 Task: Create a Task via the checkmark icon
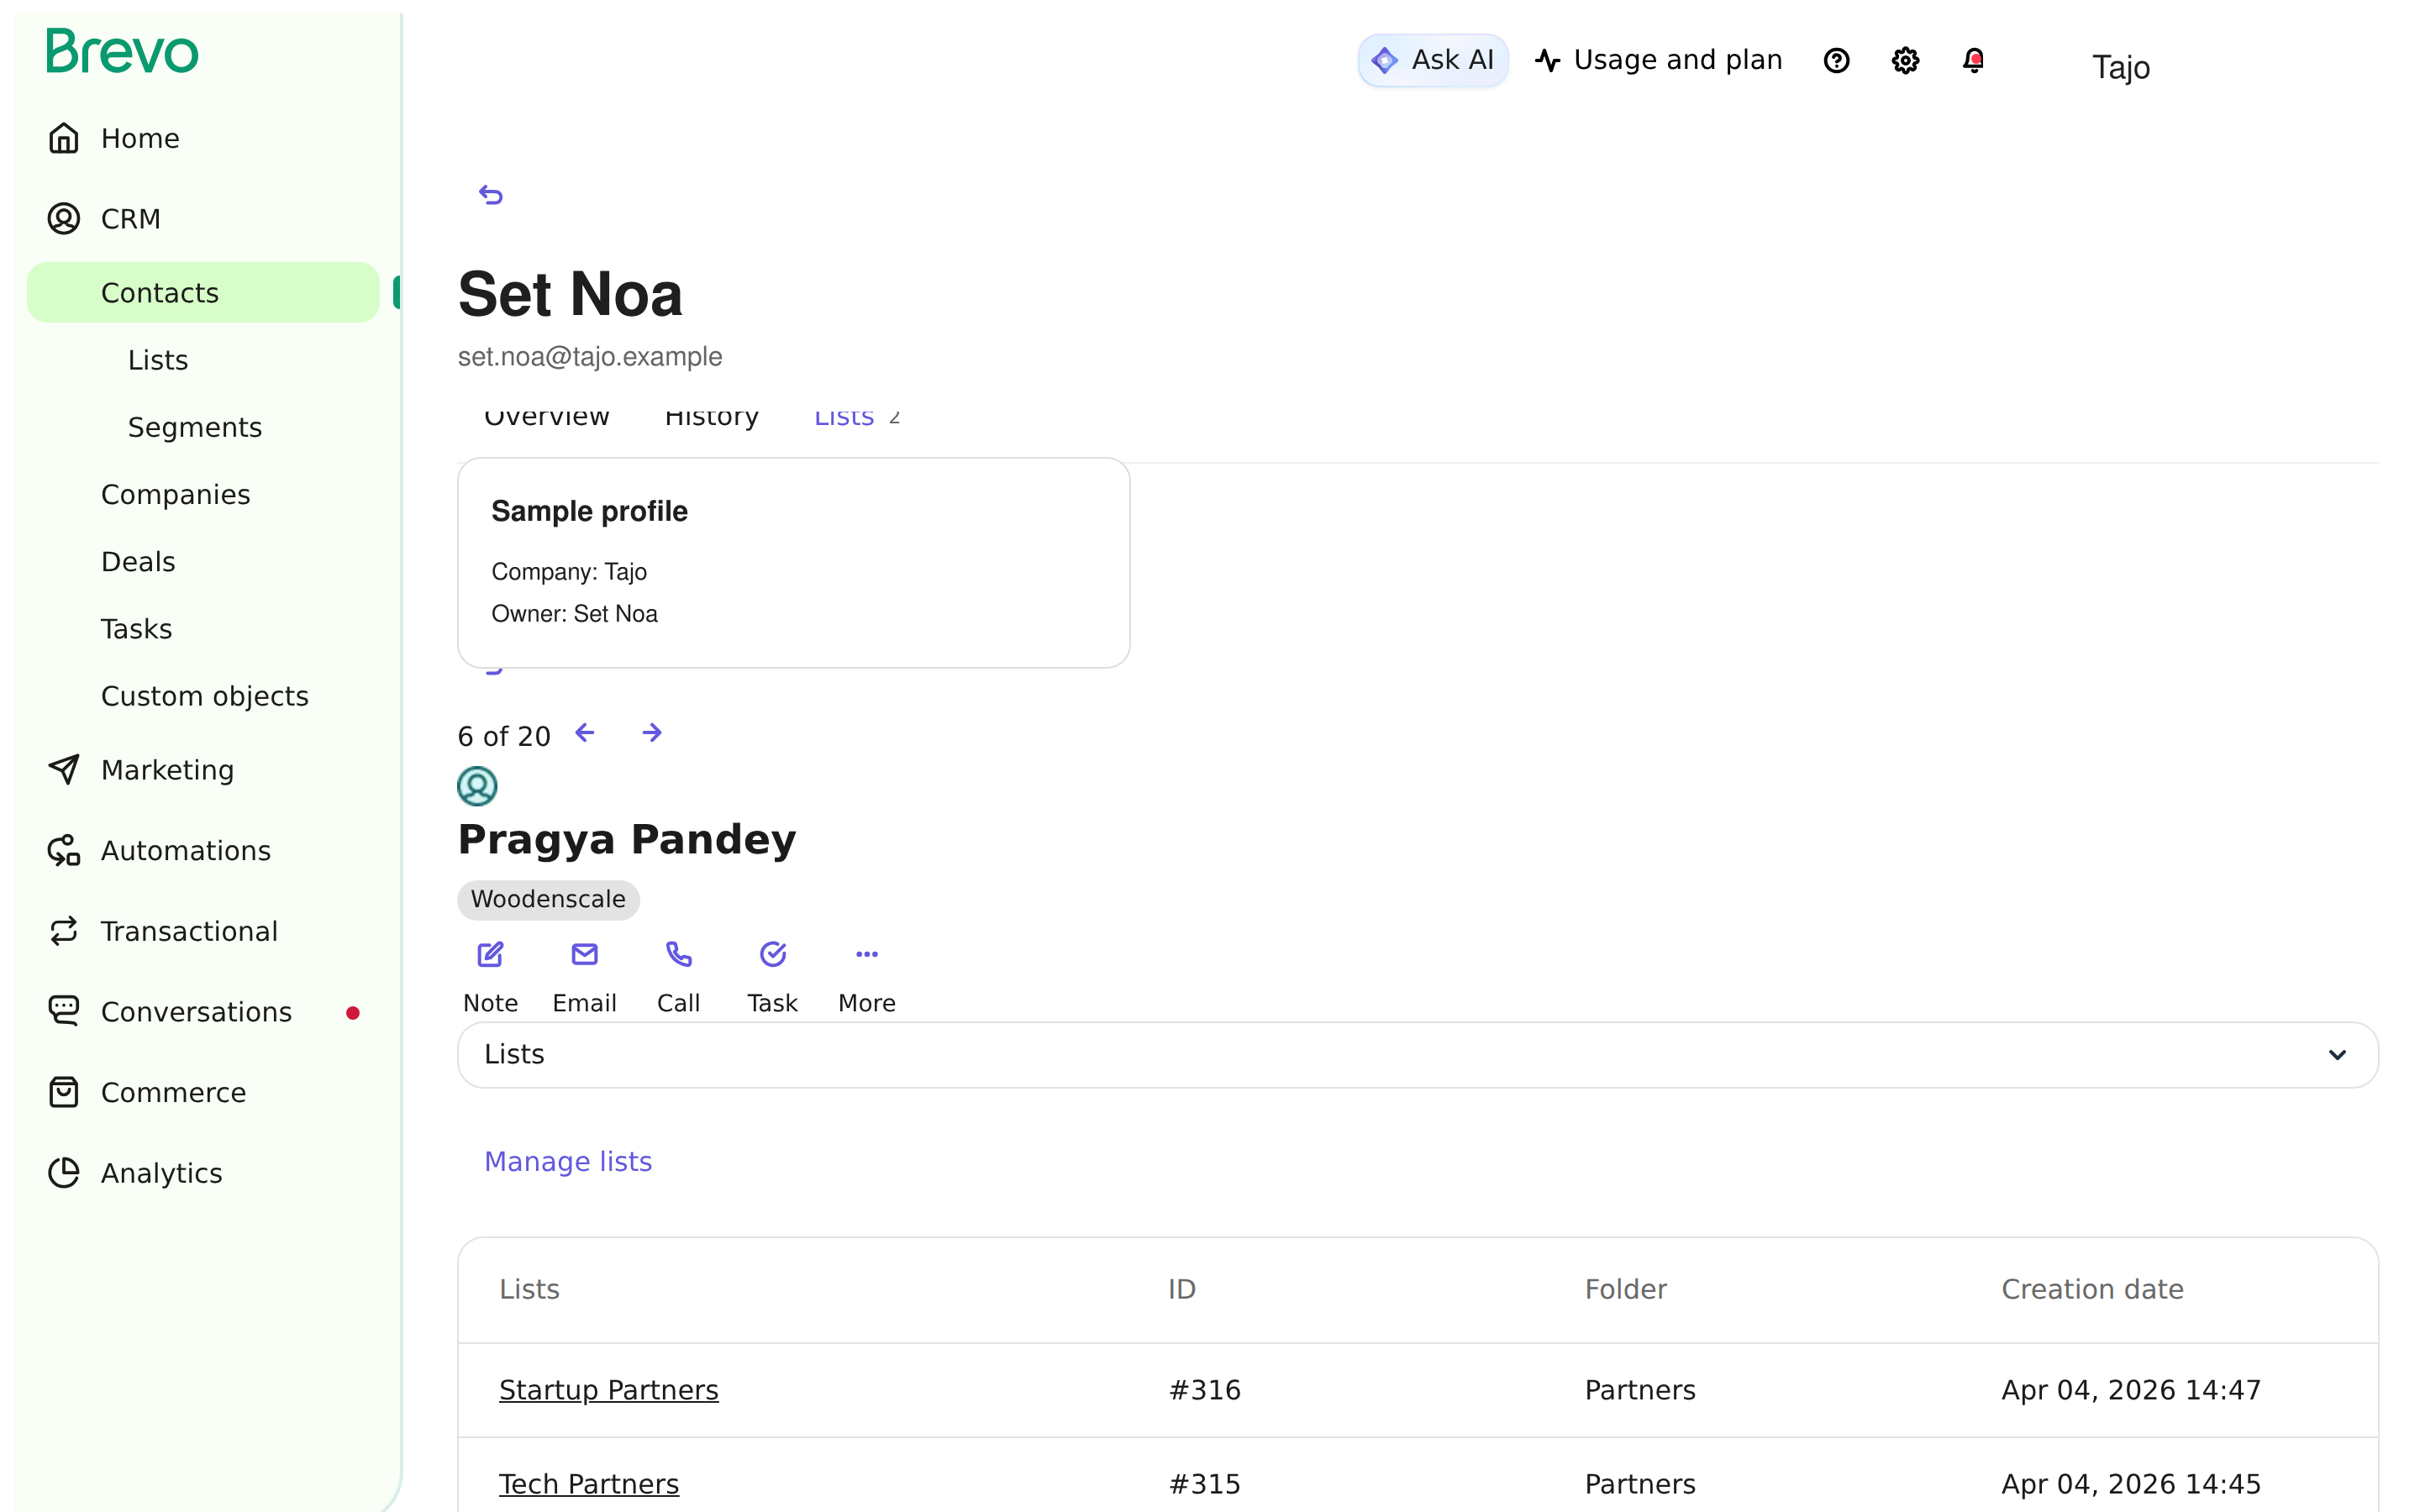[773, 954]
